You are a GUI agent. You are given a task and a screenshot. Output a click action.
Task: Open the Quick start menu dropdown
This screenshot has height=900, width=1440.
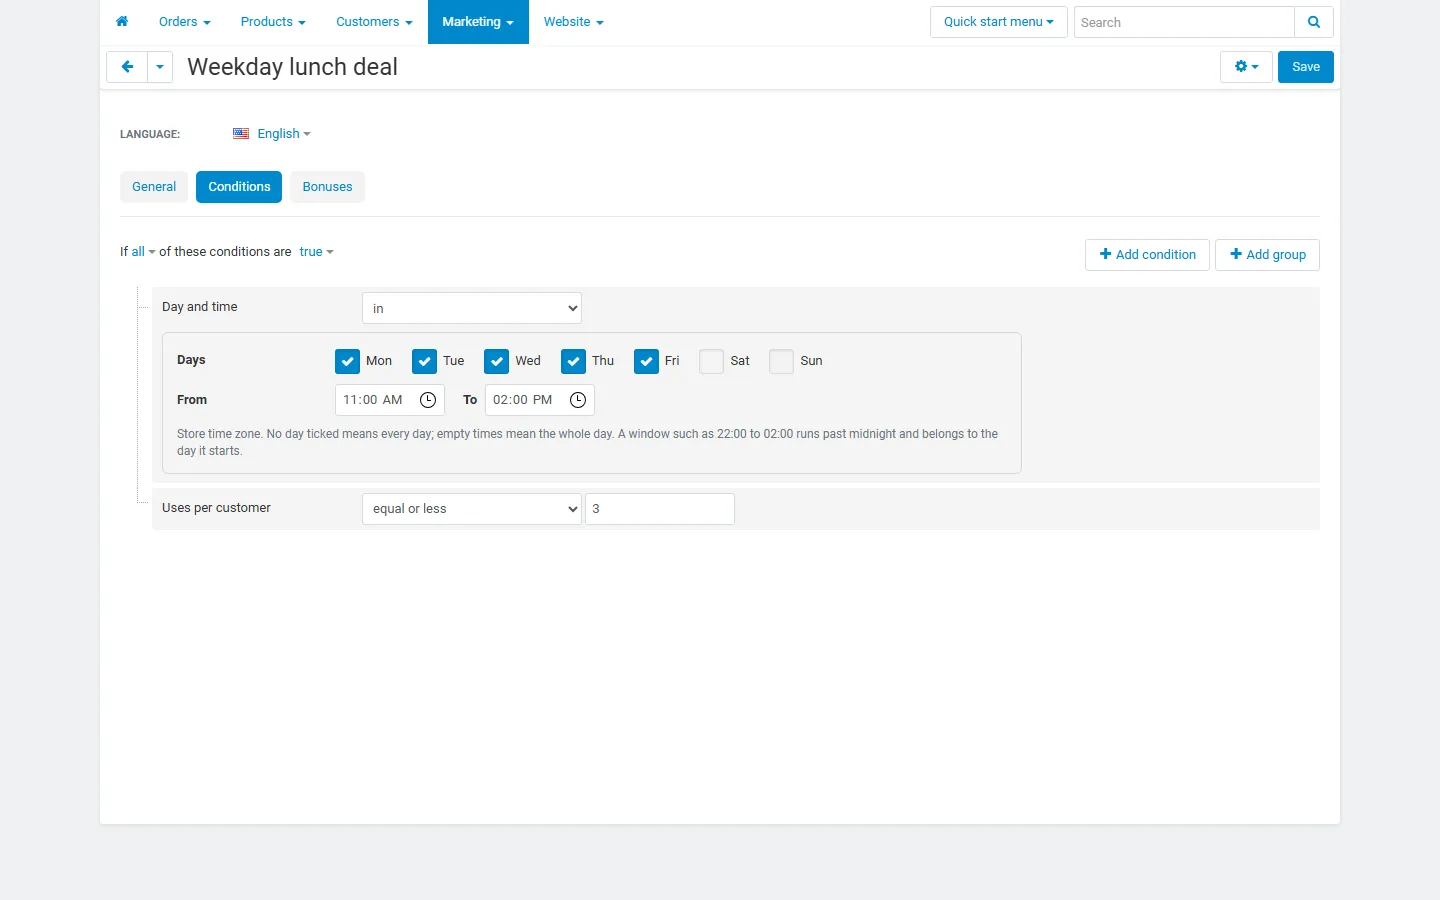tap(999, 22)
